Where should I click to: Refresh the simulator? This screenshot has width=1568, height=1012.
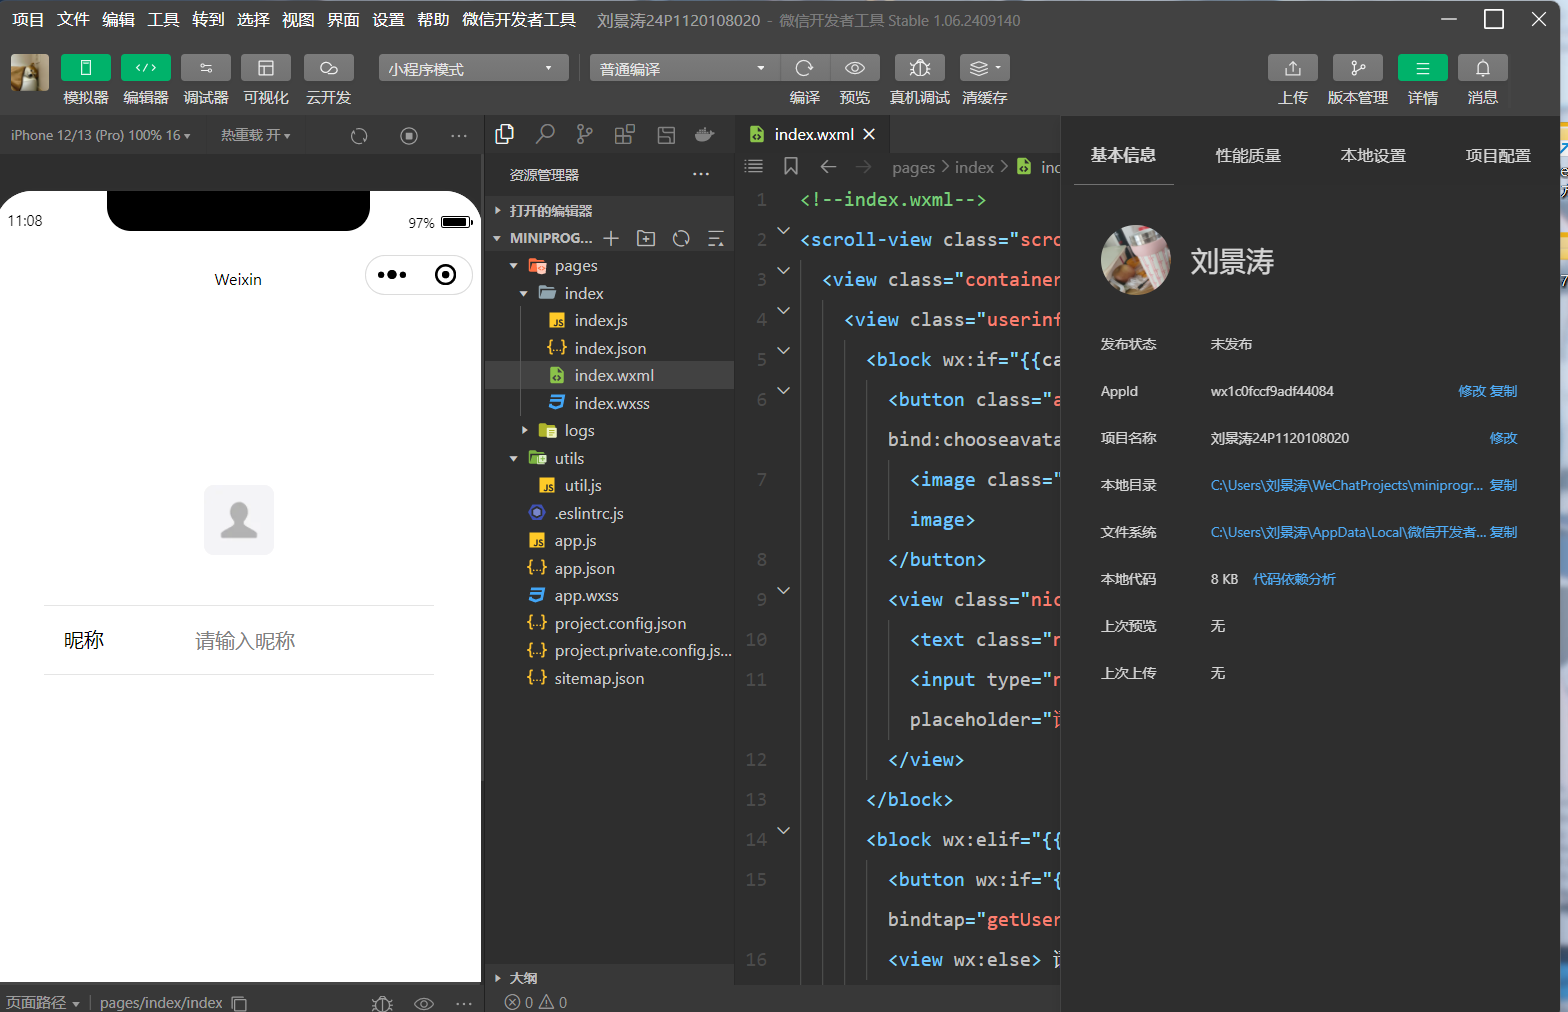pyautogui.click(x=359, y=136)
